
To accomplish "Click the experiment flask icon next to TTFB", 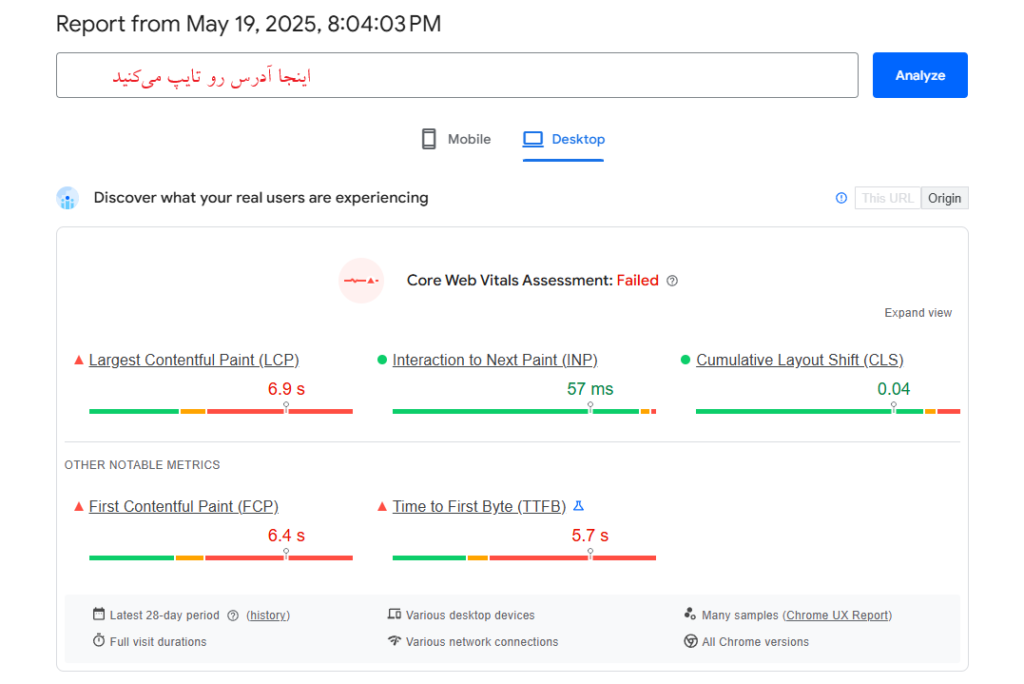I will pyautogui.click(x=578, y=506).
